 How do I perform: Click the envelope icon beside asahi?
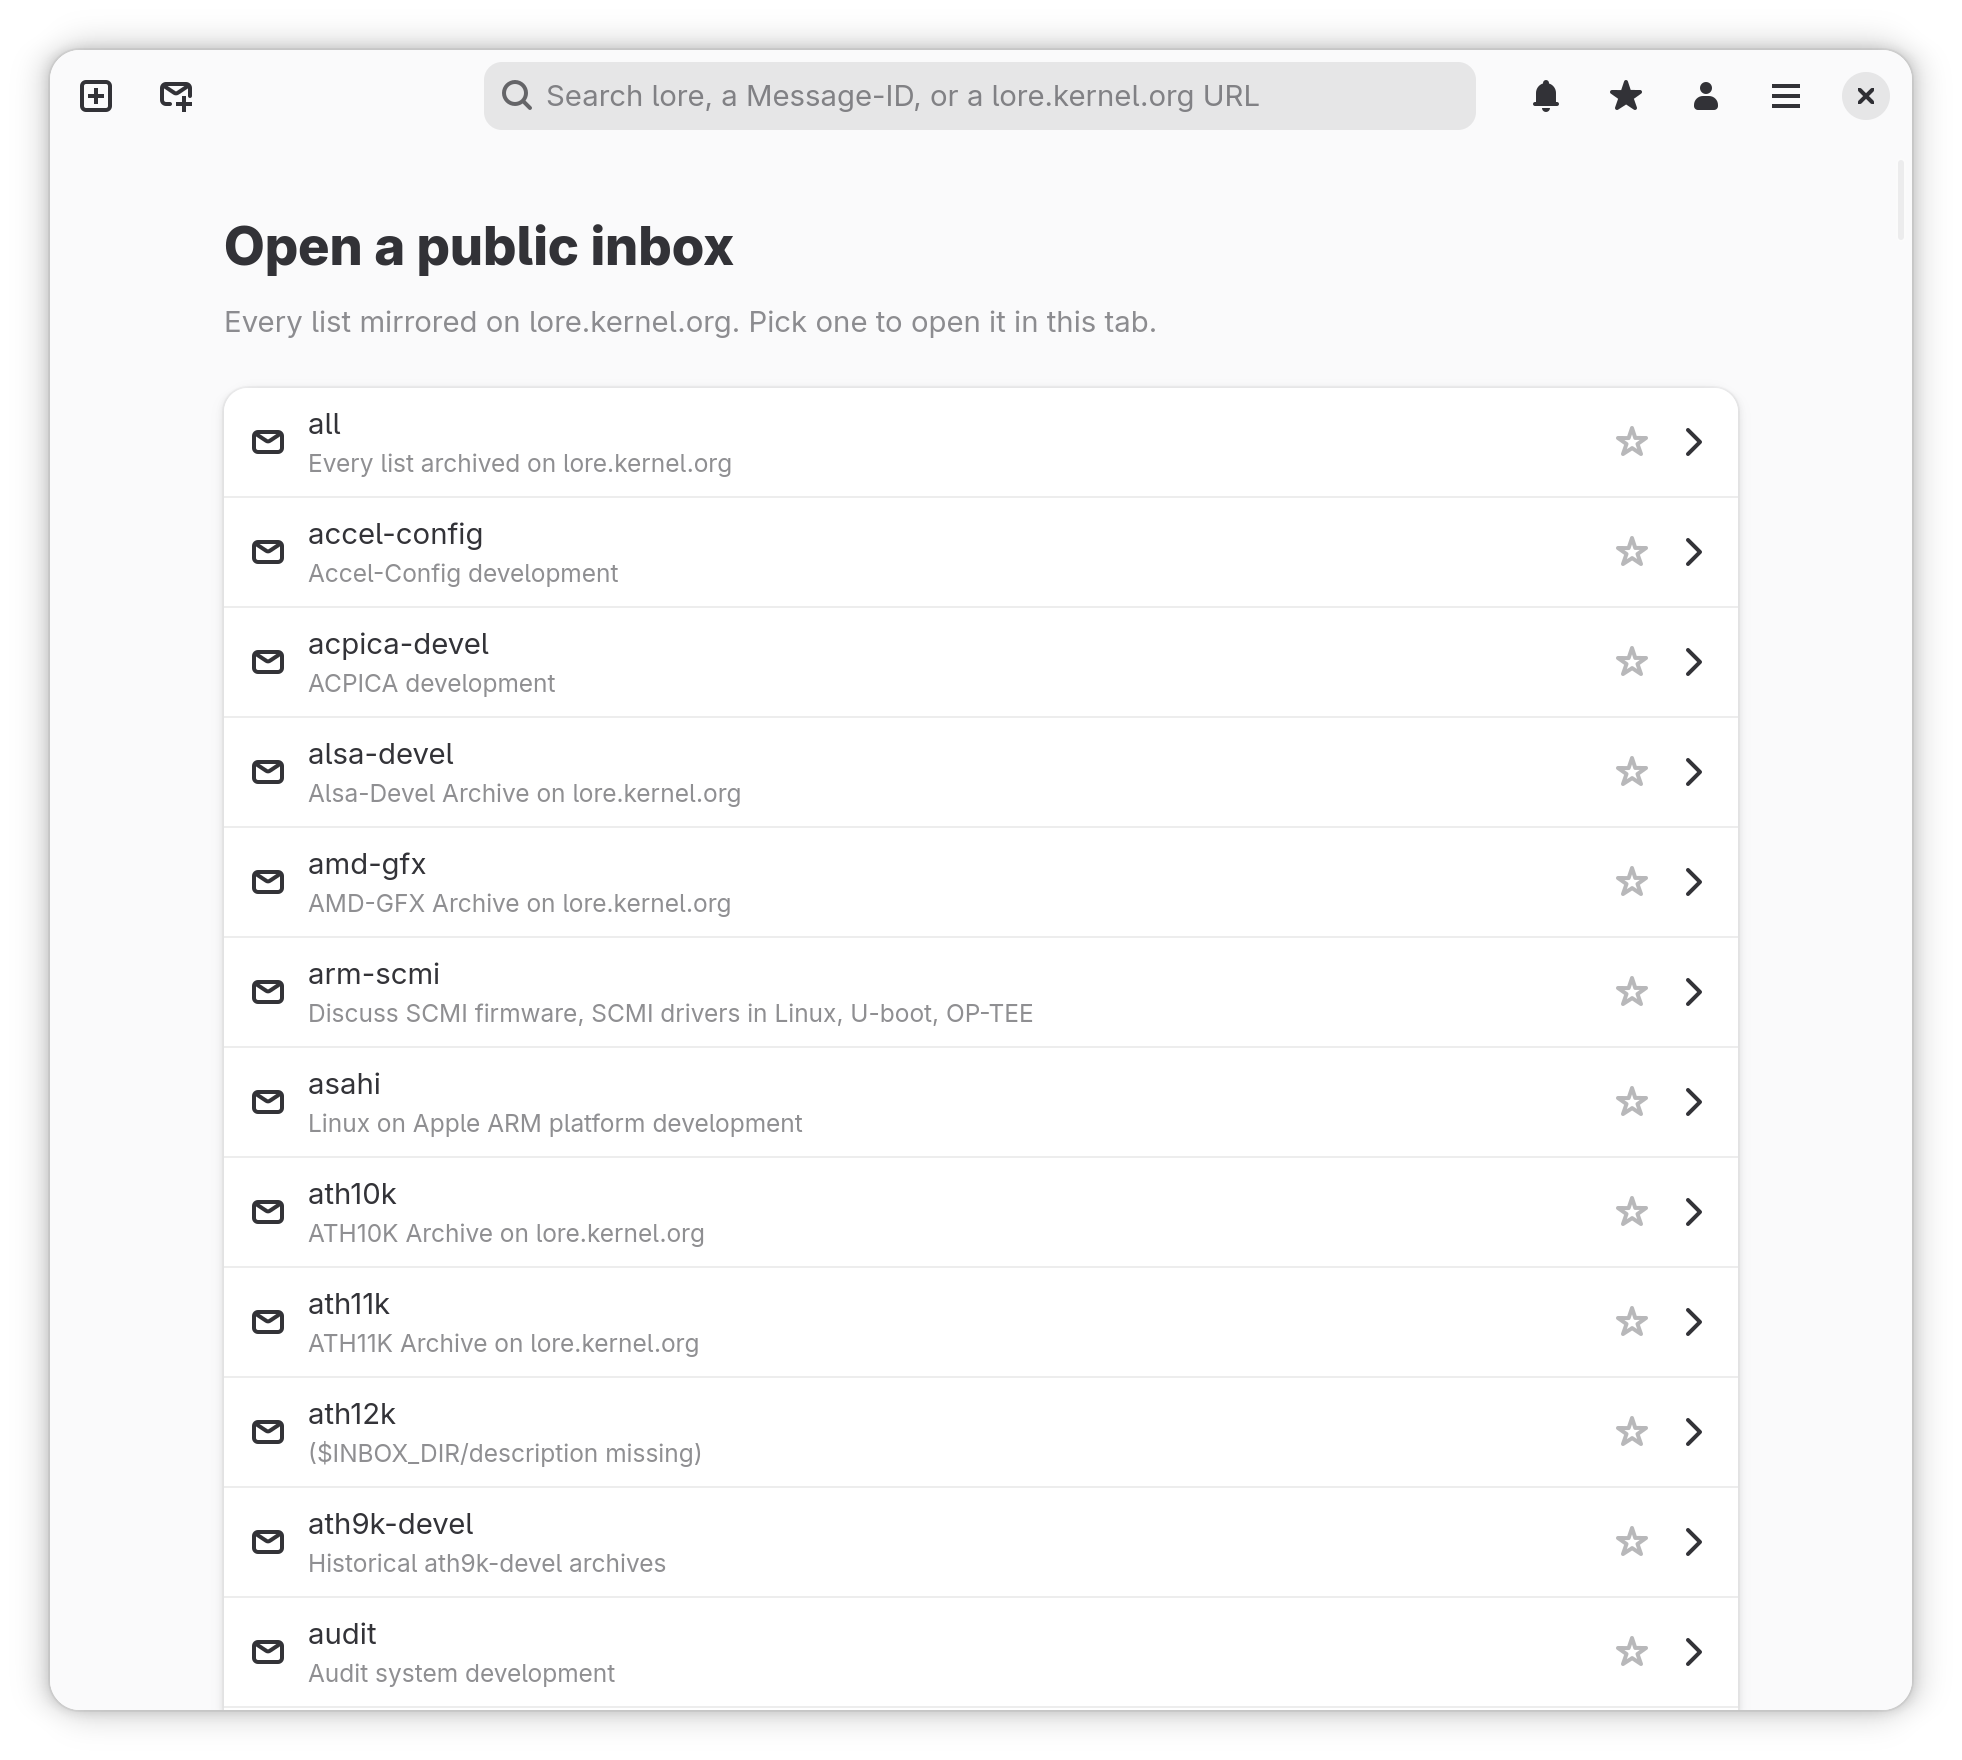pyautogui.click(x=268, y=1102)
